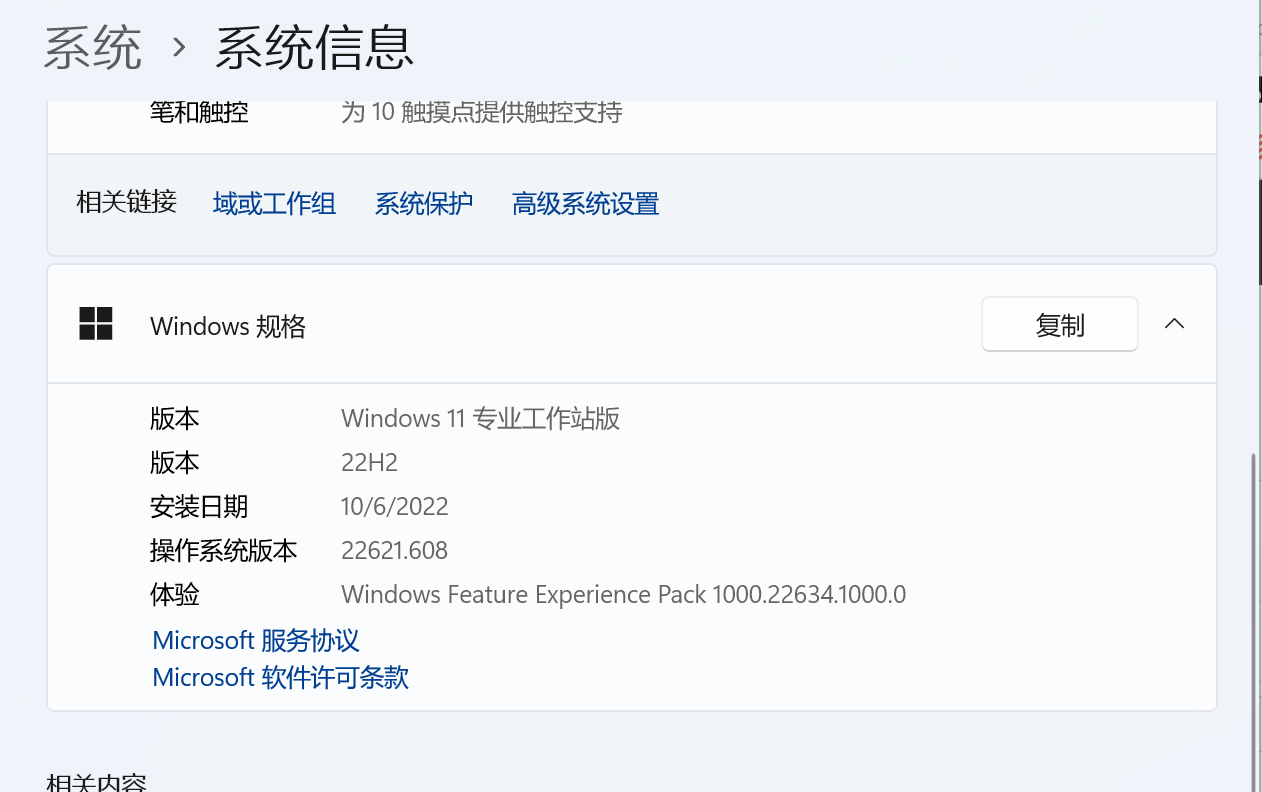The height and width of the screenshot is (792, 1262).
Task: Open Microsoft 软件许可条款 link
Action: [281, 677]
